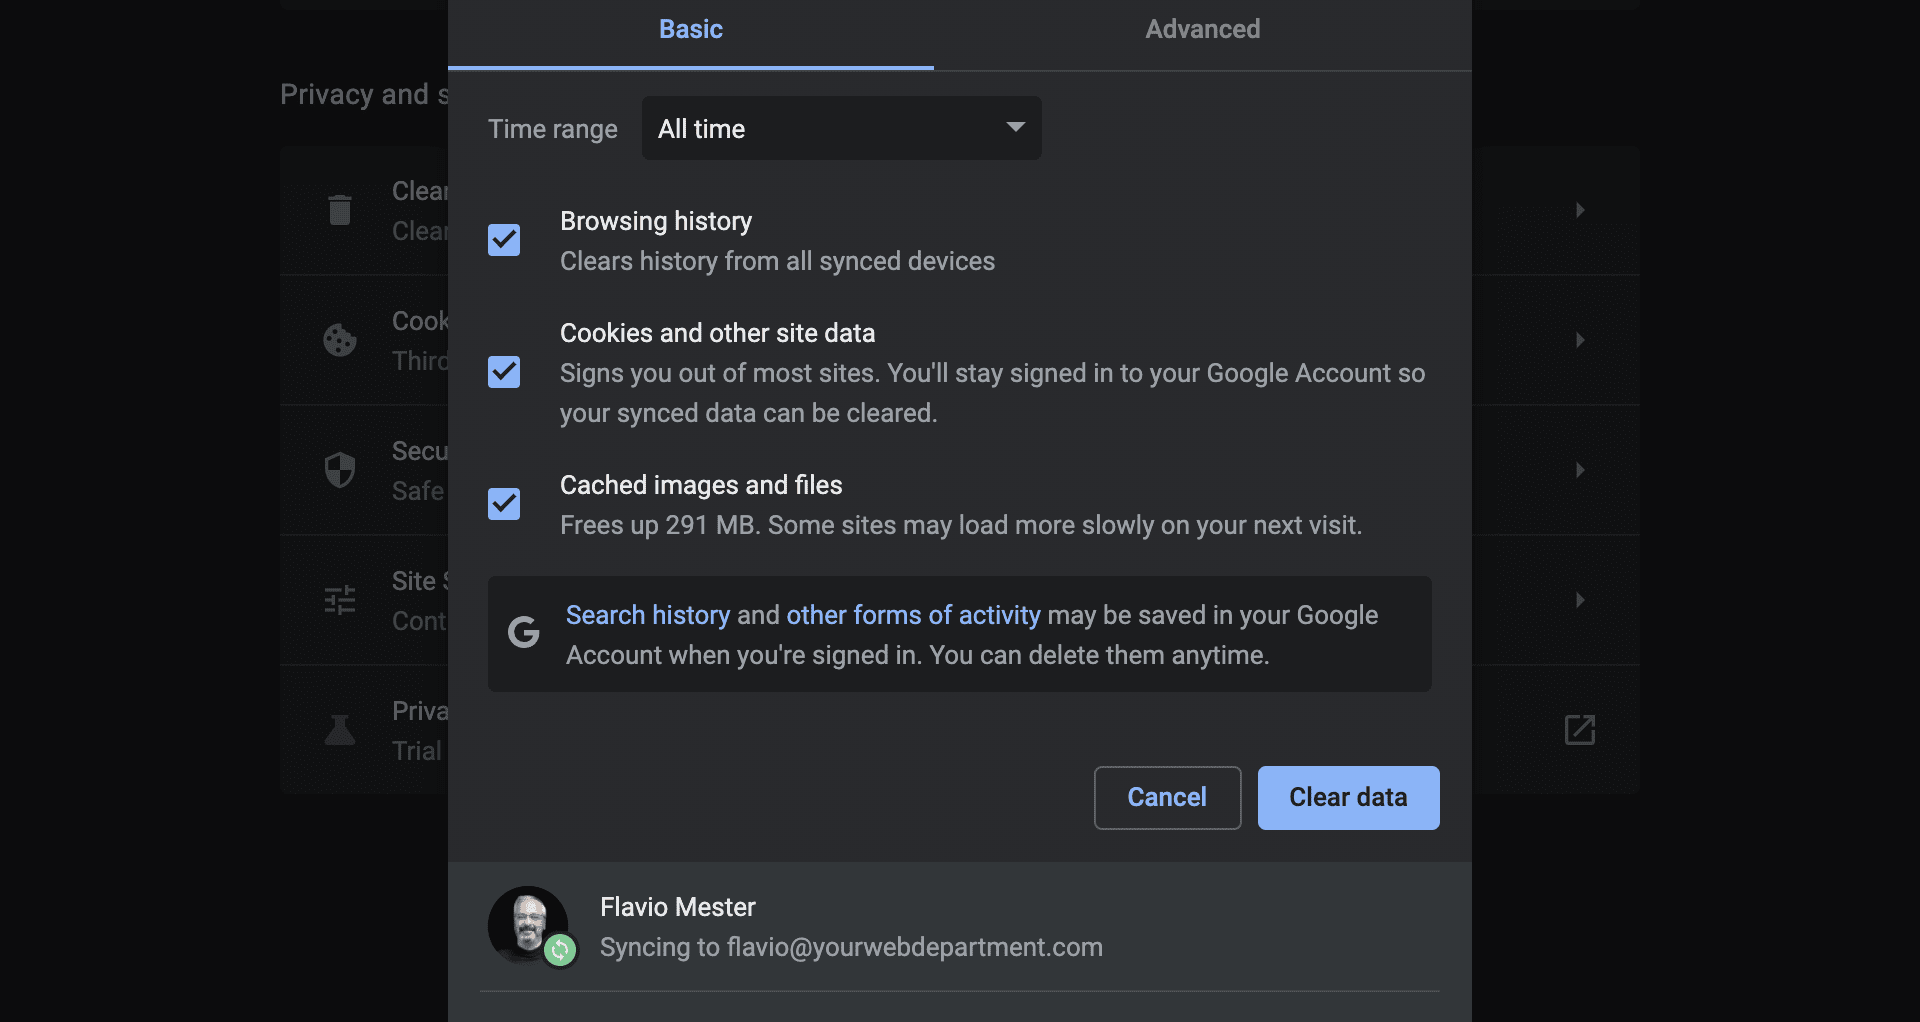Select the Basic tab

point(690,29)
